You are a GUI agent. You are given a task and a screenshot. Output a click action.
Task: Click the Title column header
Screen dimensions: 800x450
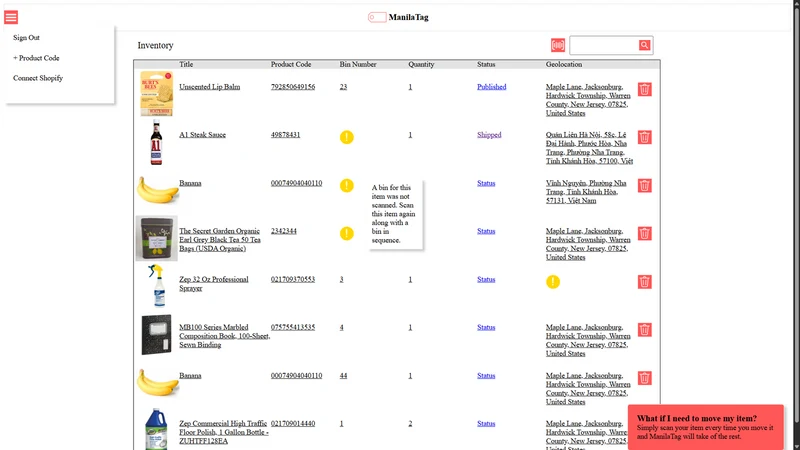pyautogui.click(x=186, y=64)
